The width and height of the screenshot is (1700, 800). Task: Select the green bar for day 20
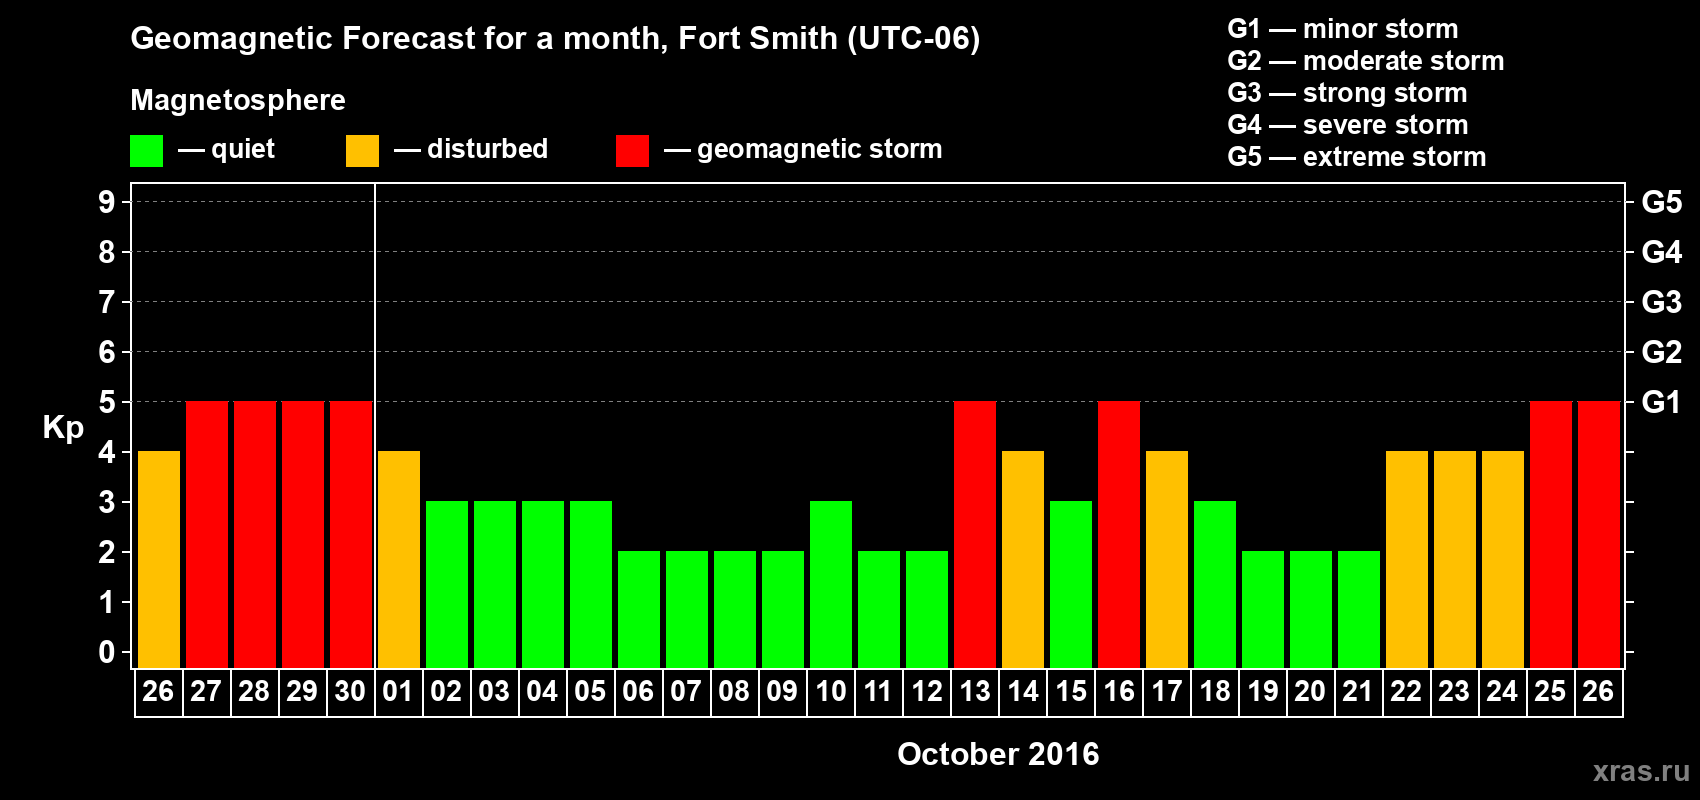tap(1311, 609)
